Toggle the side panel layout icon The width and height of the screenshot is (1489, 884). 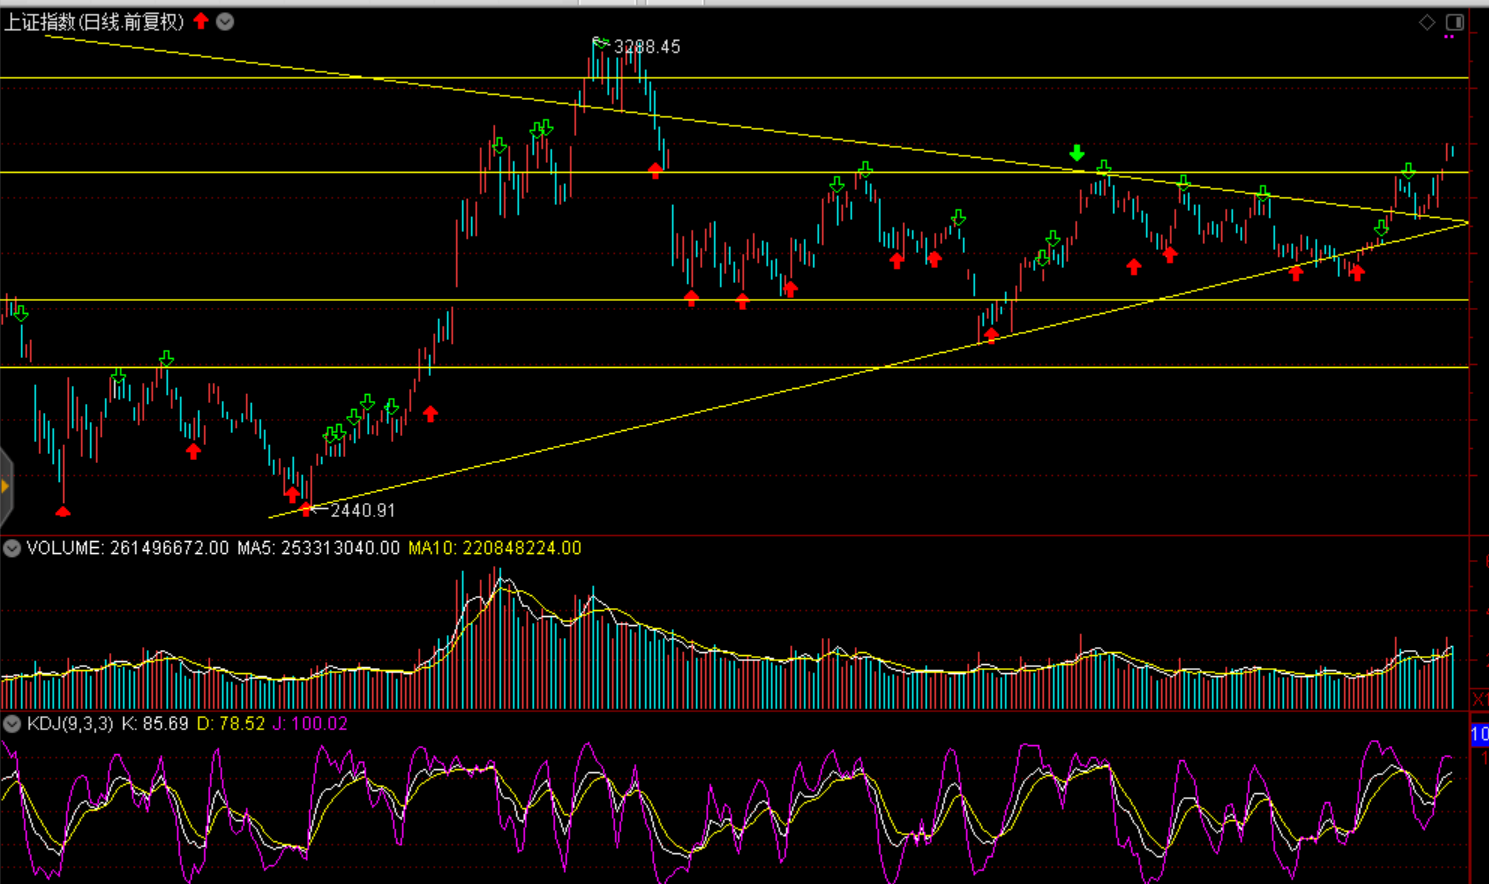[1454, 22]
